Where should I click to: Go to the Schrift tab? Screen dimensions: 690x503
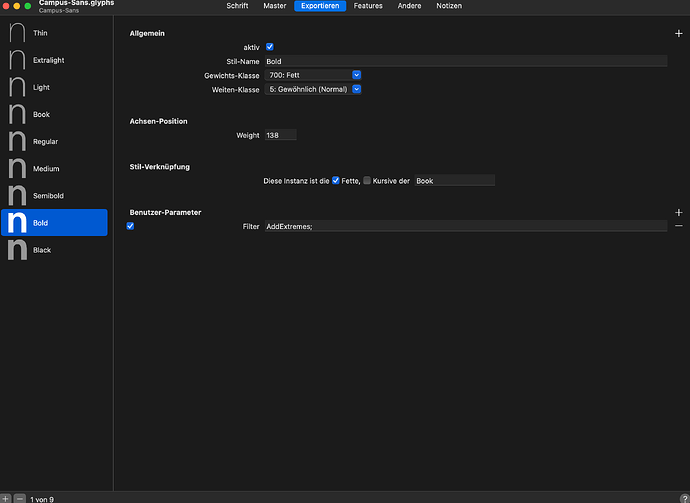pyautogui.click(x=237, y=6)
